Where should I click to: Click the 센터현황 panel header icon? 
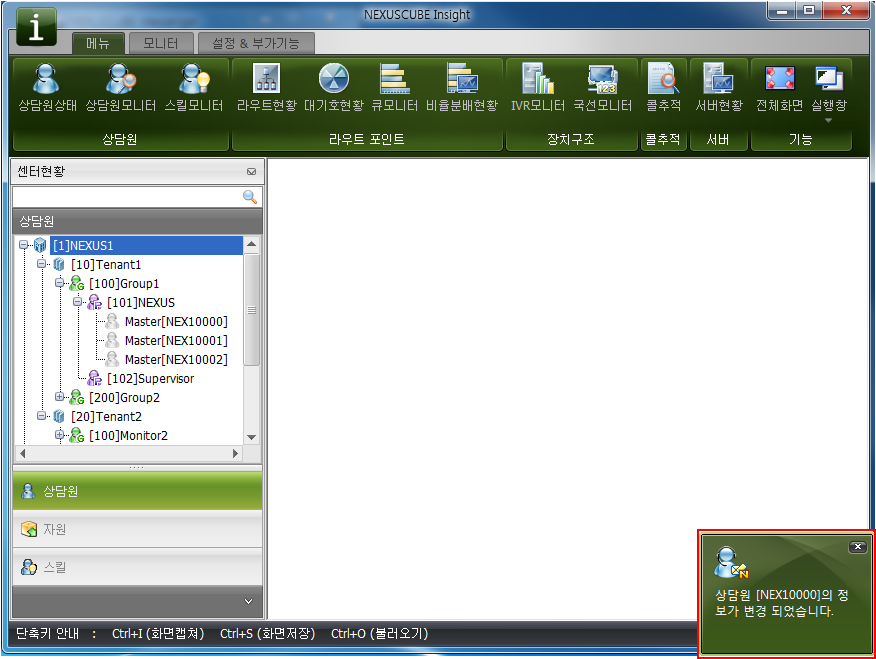[x=251, y=171]
